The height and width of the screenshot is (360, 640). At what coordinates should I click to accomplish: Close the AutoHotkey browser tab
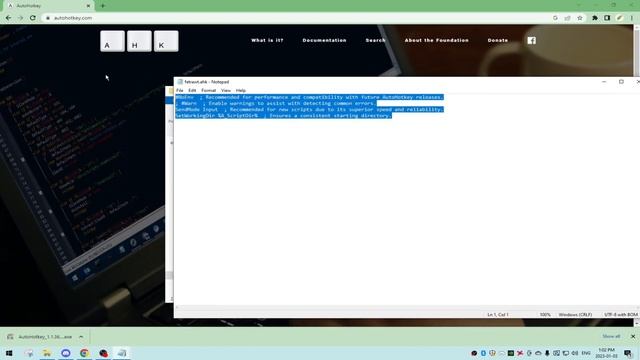(88, 6)
